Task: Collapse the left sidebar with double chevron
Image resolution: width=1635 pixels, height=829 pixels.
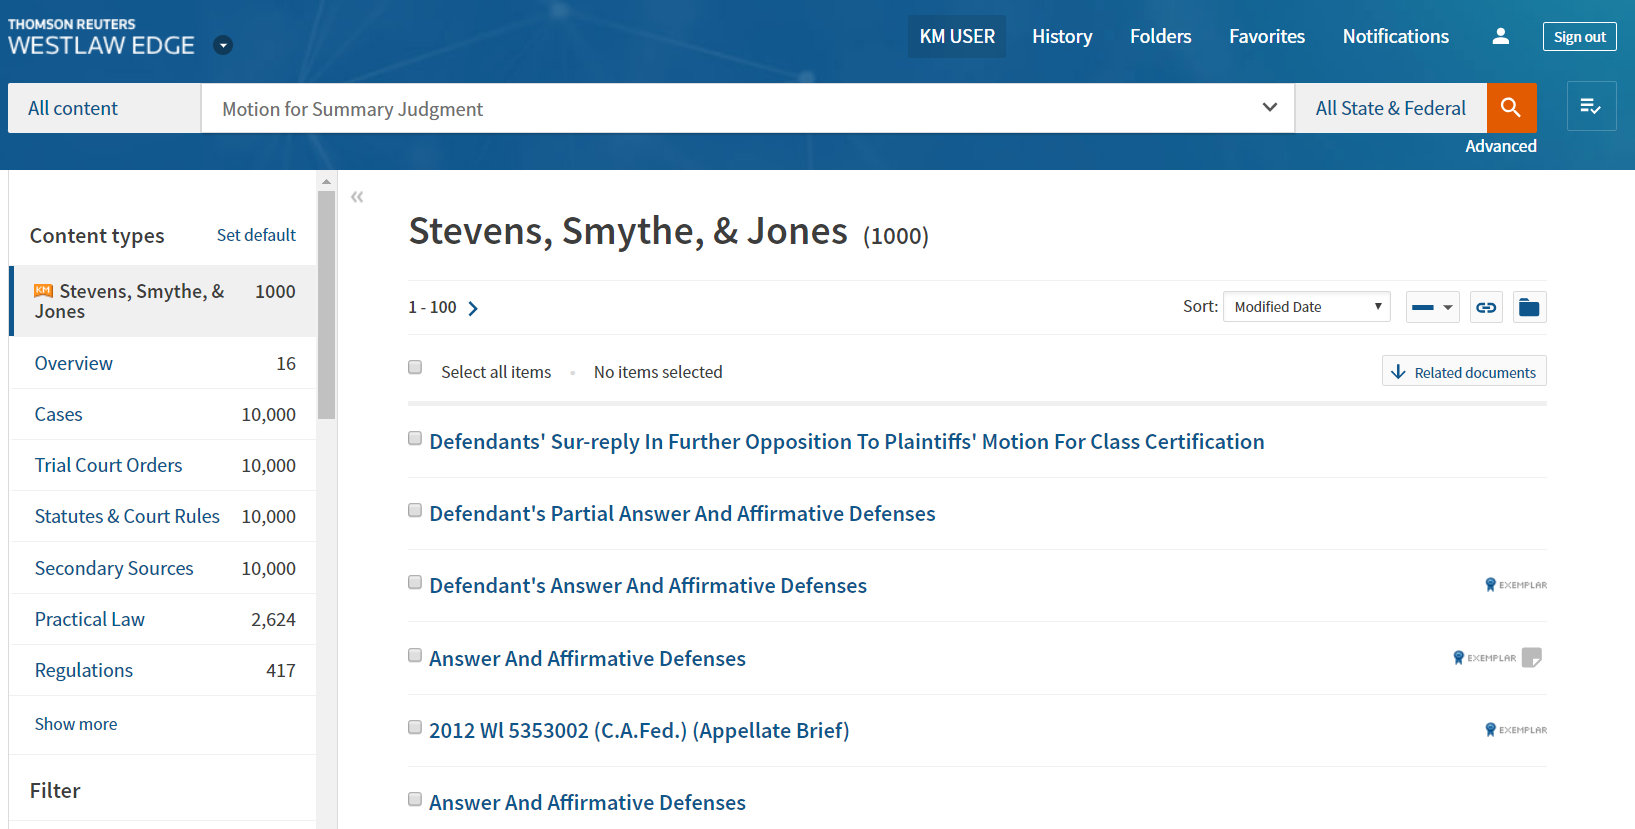Action: pyautogui.click(x=357, y=197)
